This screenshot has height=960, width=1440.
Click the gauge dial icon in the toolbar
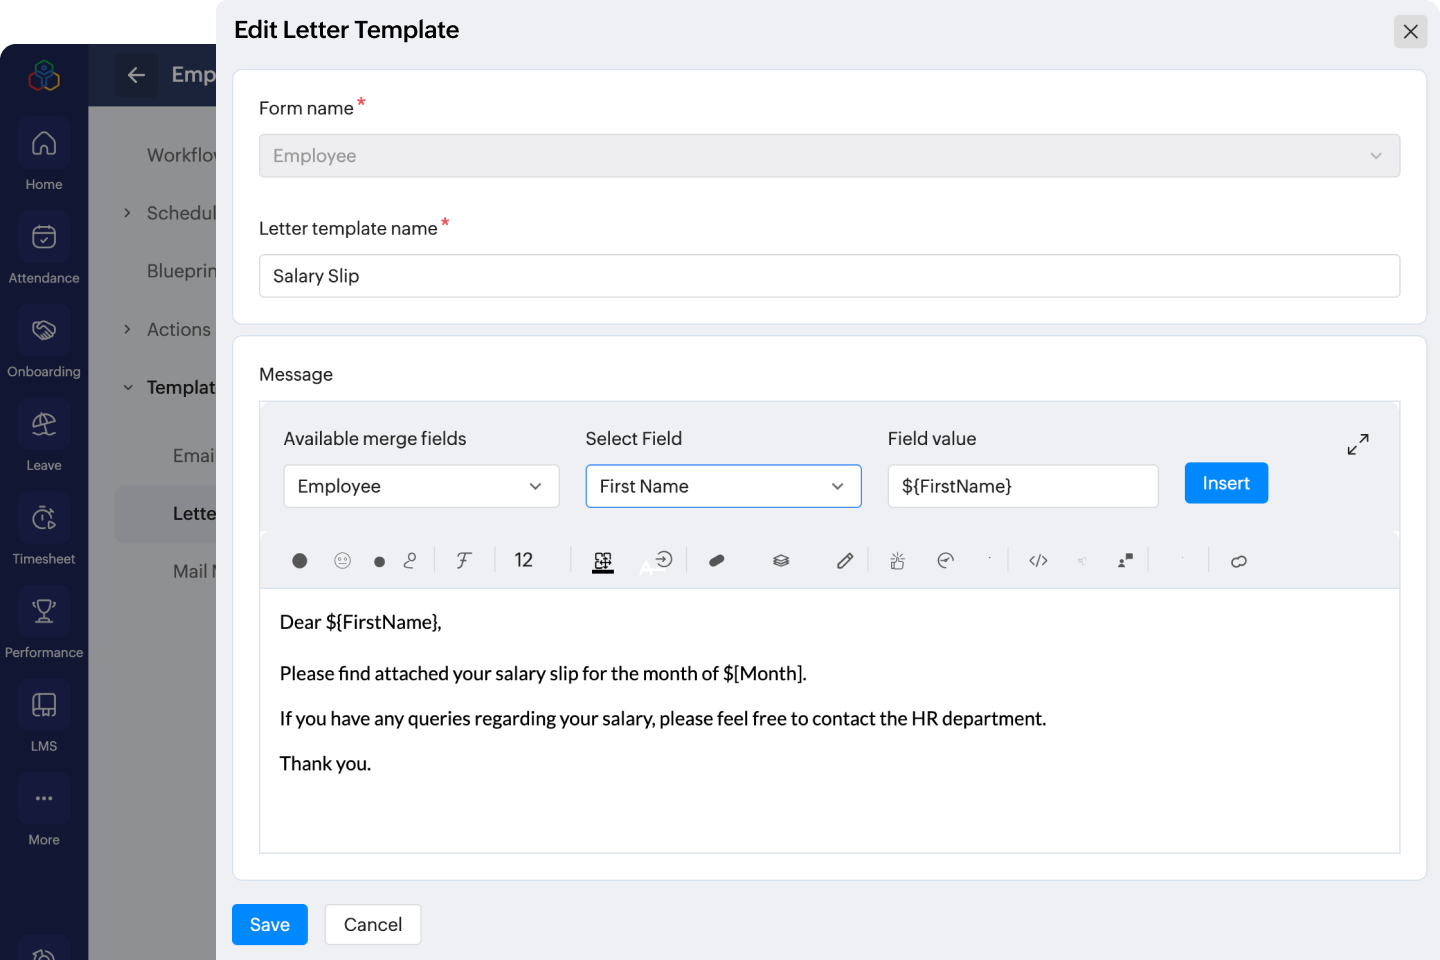945,561
